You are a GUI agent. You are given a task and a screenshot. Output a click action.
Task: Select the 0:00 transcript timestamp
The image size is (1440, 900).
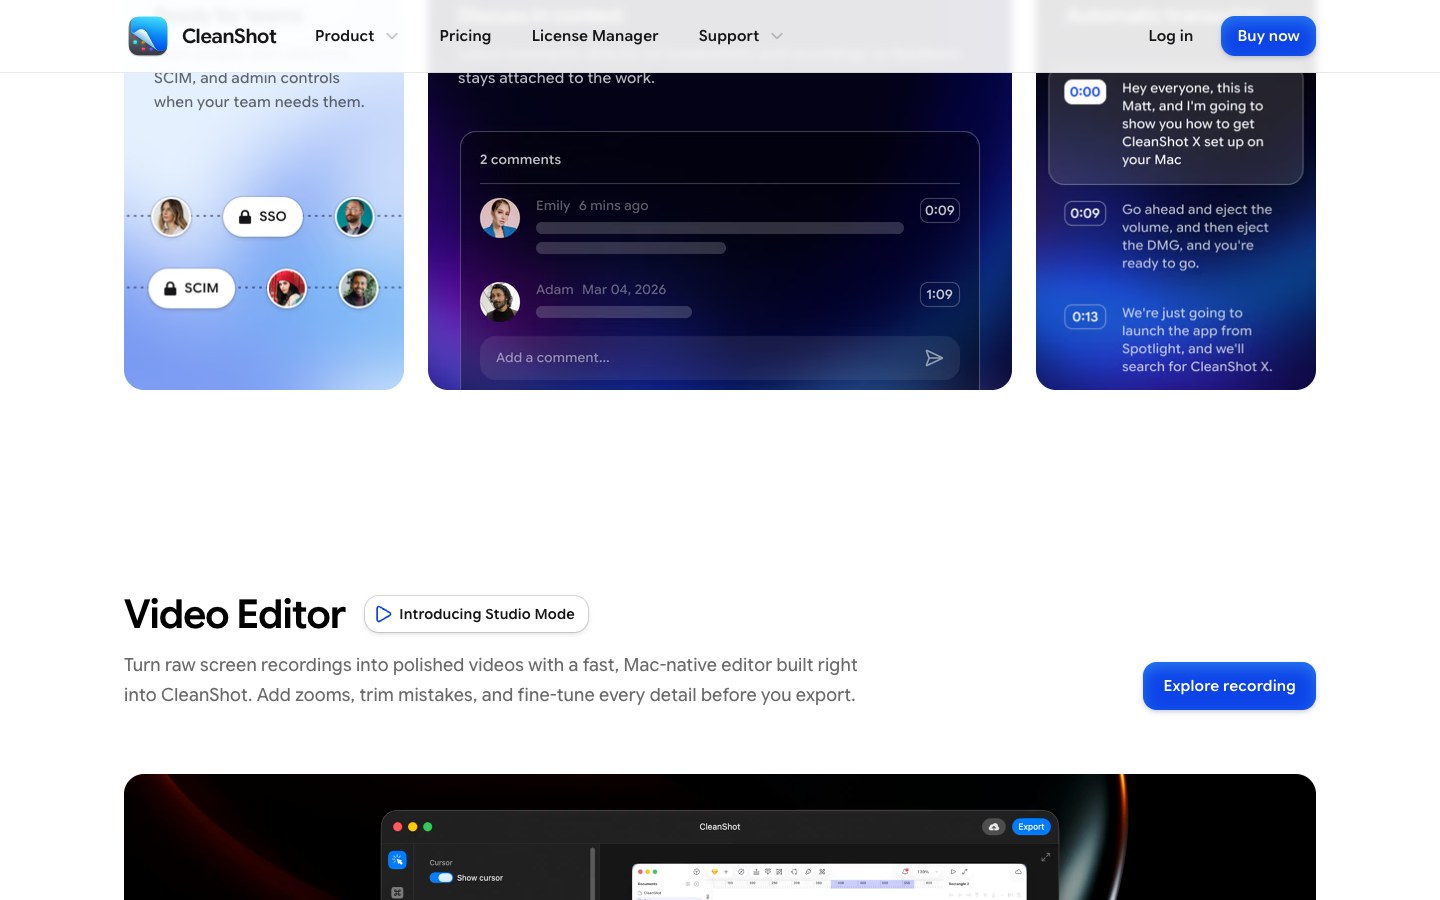tap(1085, 92)
